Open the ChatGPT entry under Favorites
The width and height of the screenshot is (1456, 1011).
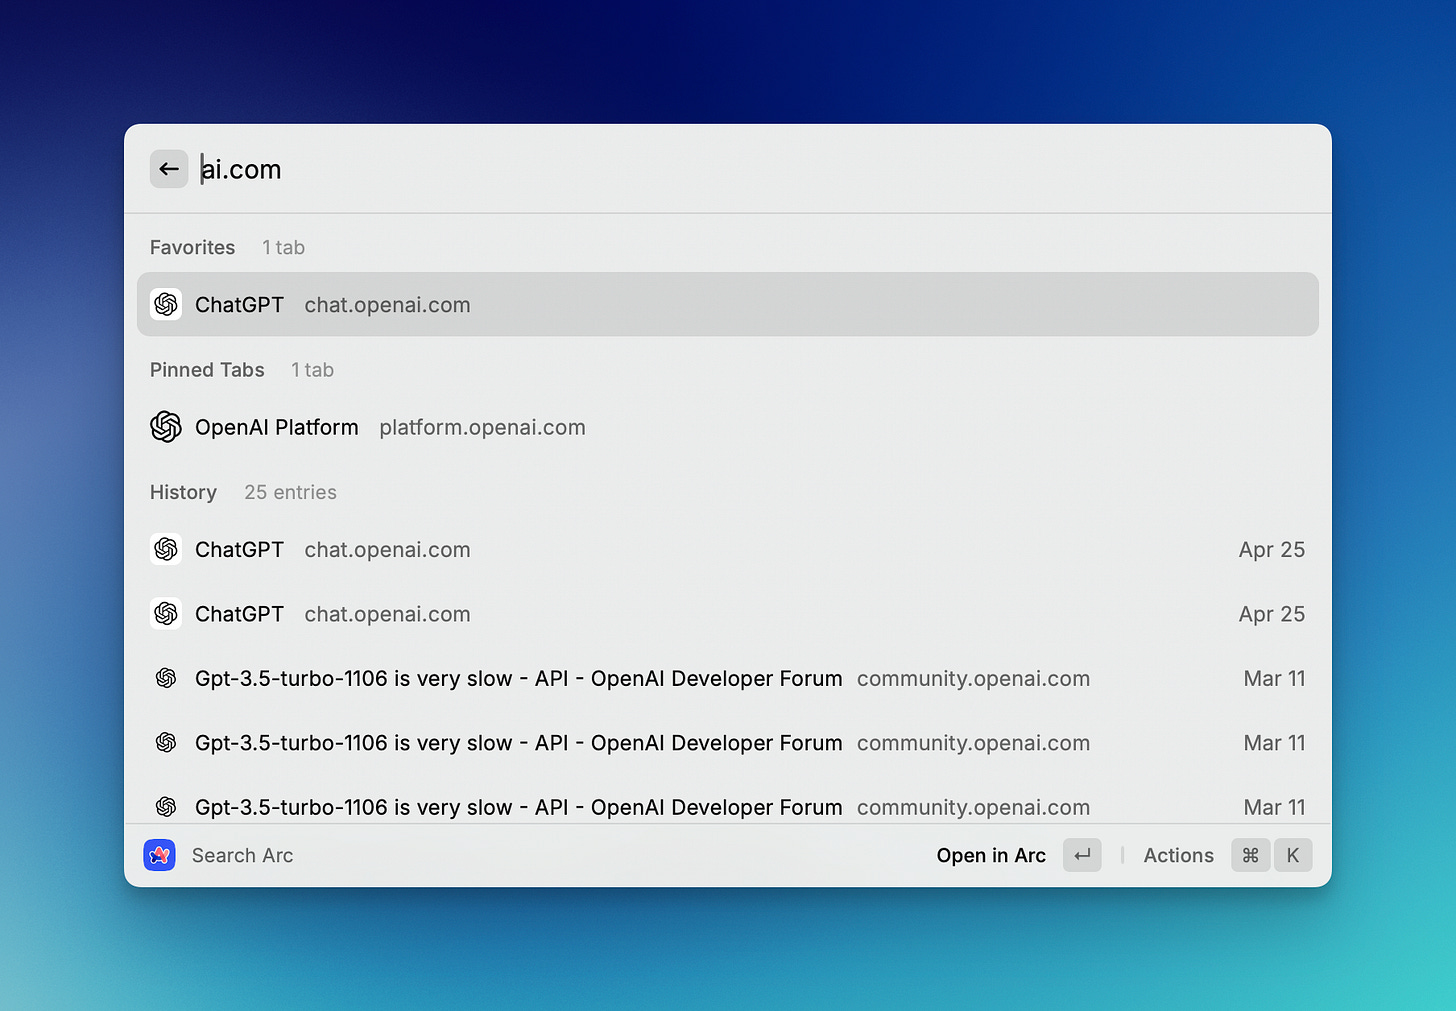pyautogui.click(x=728, y=304)
